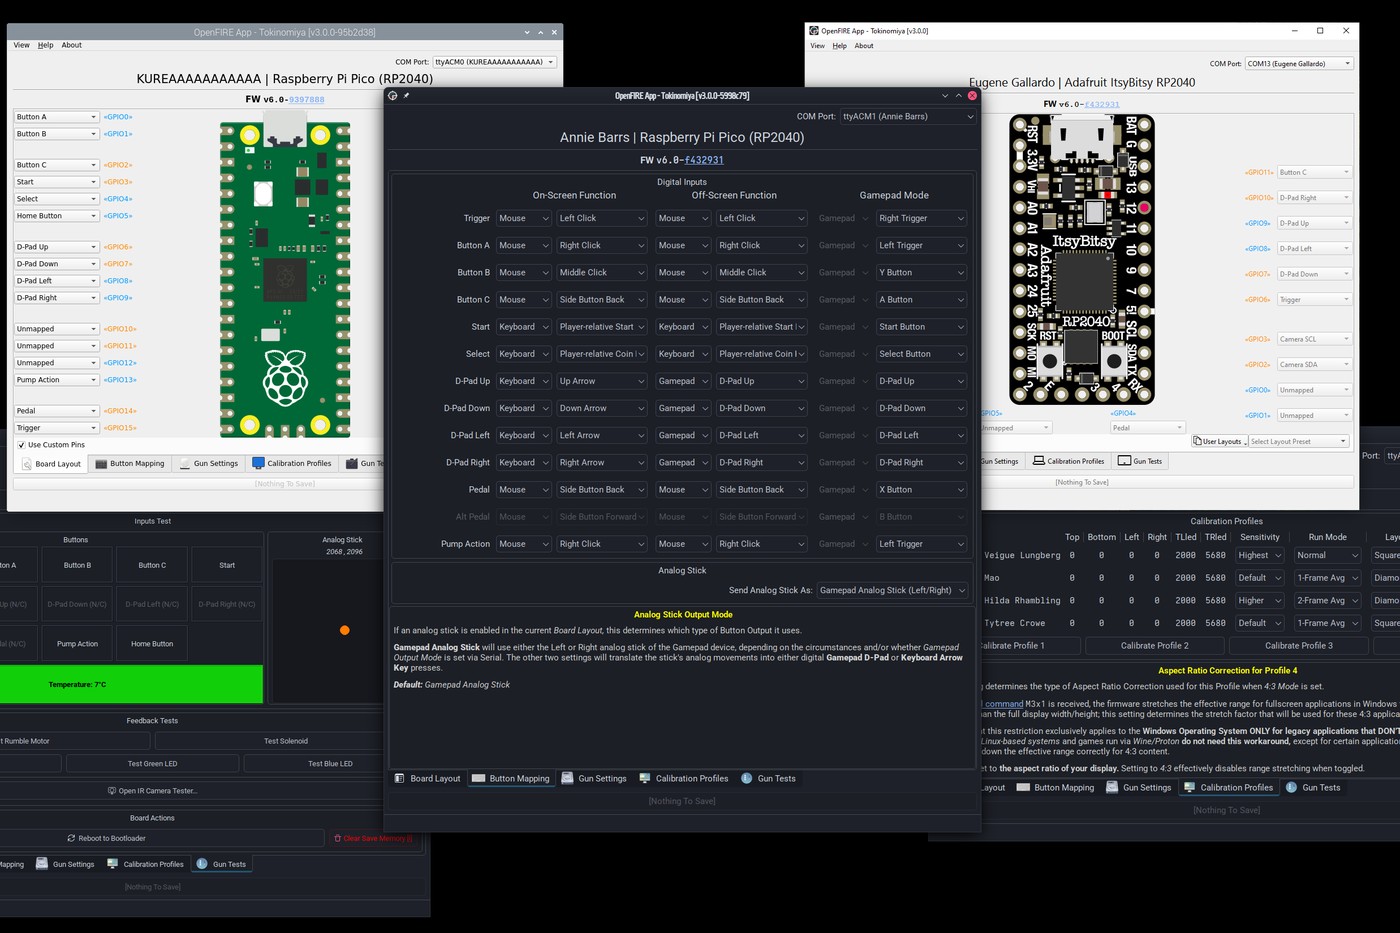Click the Calibrate Profile 2 button
1400x933 pixels.
[x=1154, y=645]
